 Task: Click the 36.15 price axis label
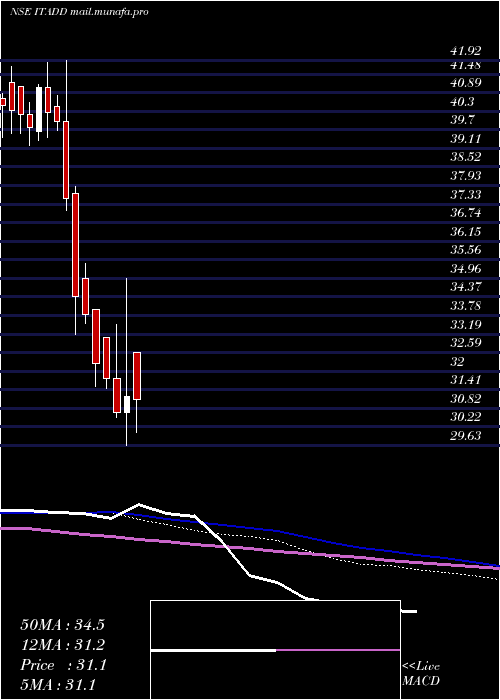[x=466, y=231]
